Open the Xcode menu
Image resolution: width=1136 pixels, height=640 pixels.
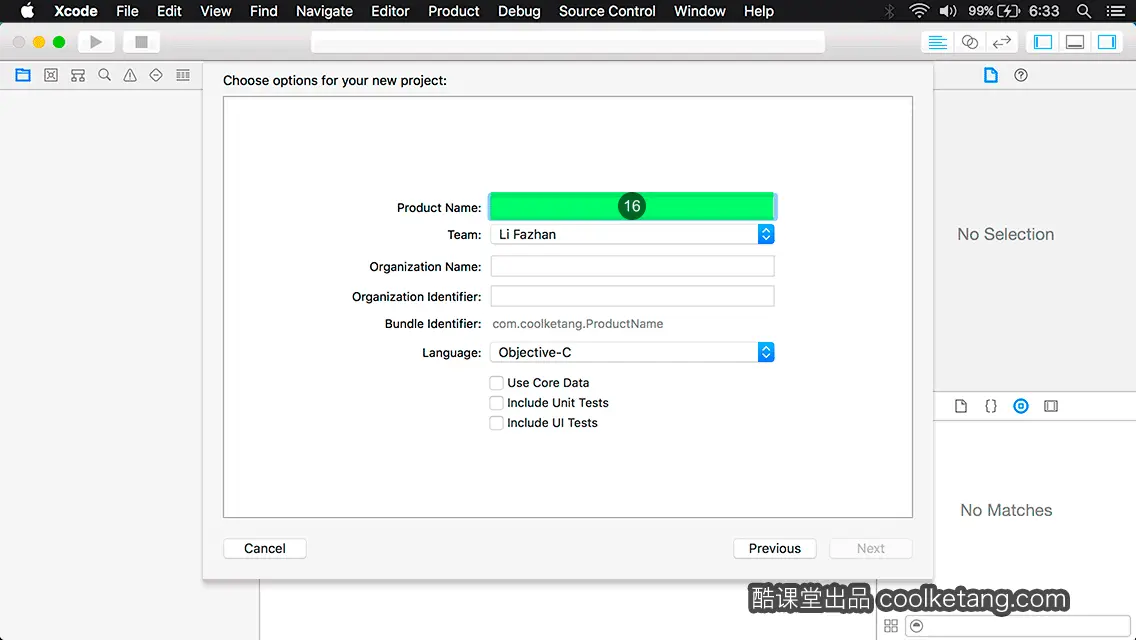point(75,11)
